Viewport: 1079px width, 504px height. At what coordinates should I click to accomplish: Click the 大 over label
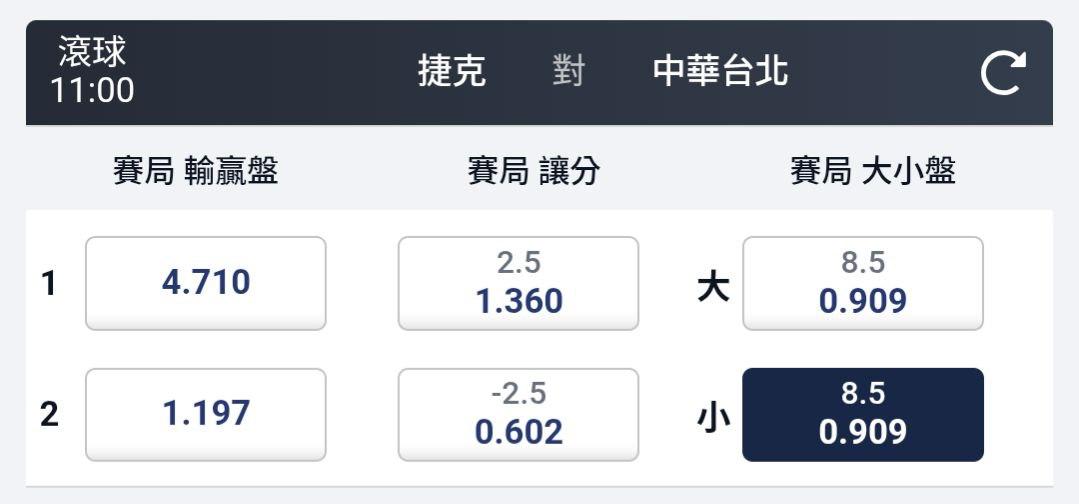coord(713,288)
